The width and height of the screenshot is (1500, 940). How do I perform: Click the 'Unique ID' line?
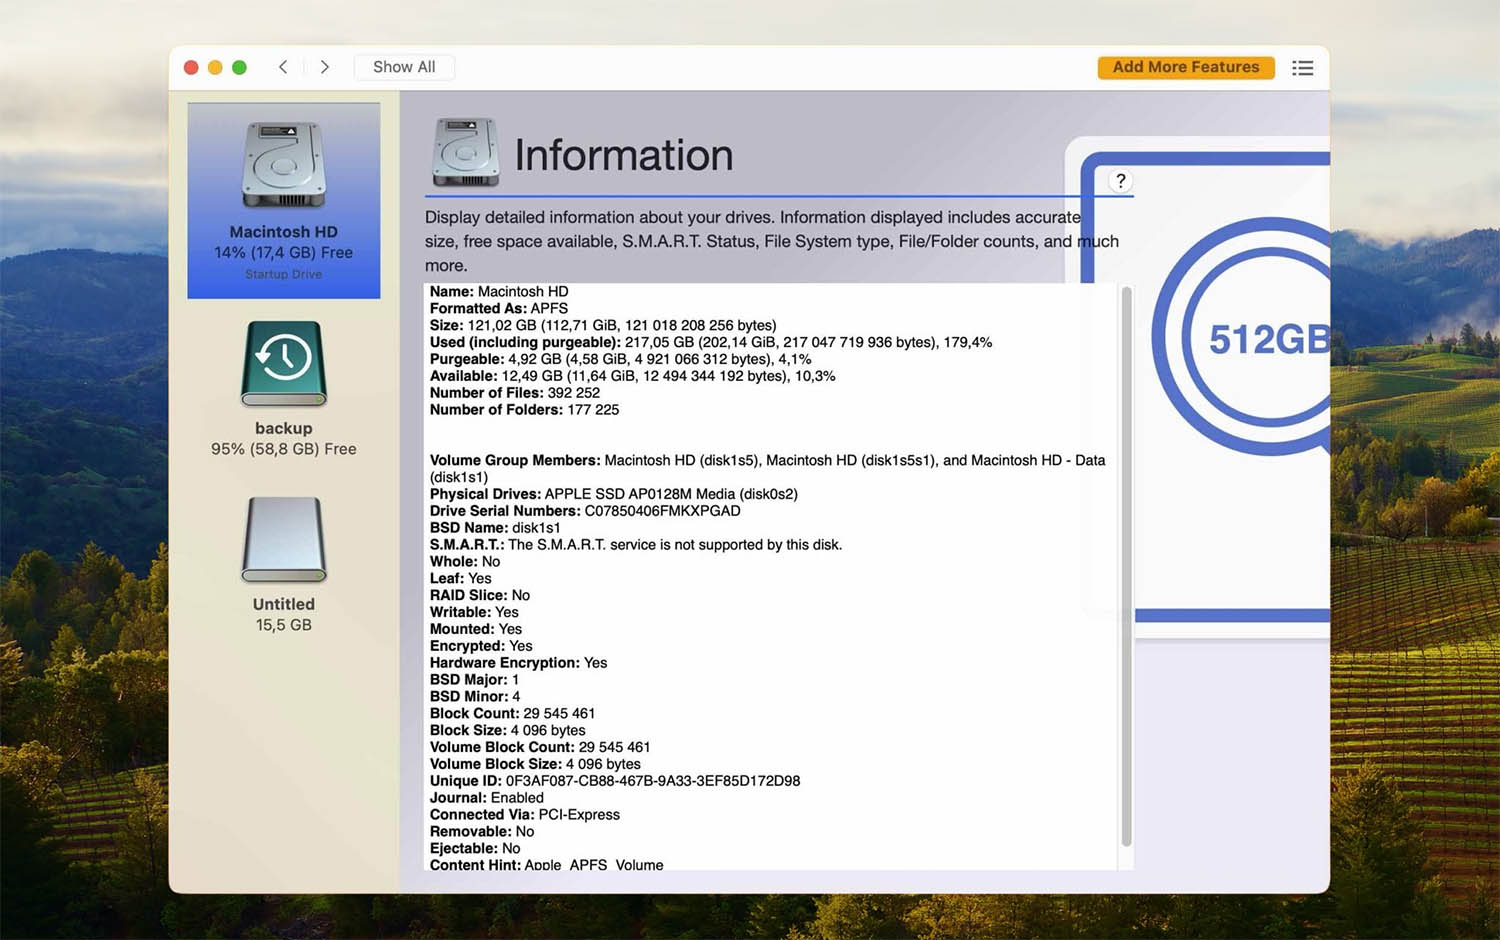pyautogui.click(x=615, y=781)
